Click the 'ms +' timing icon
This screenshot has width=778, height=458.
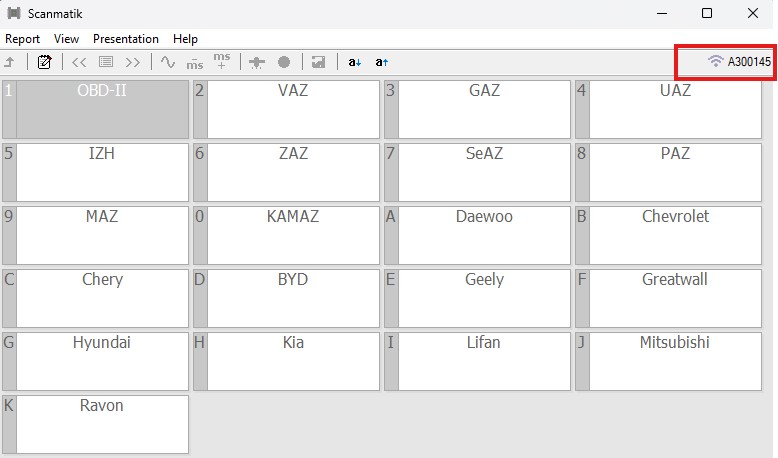point(222,62)
